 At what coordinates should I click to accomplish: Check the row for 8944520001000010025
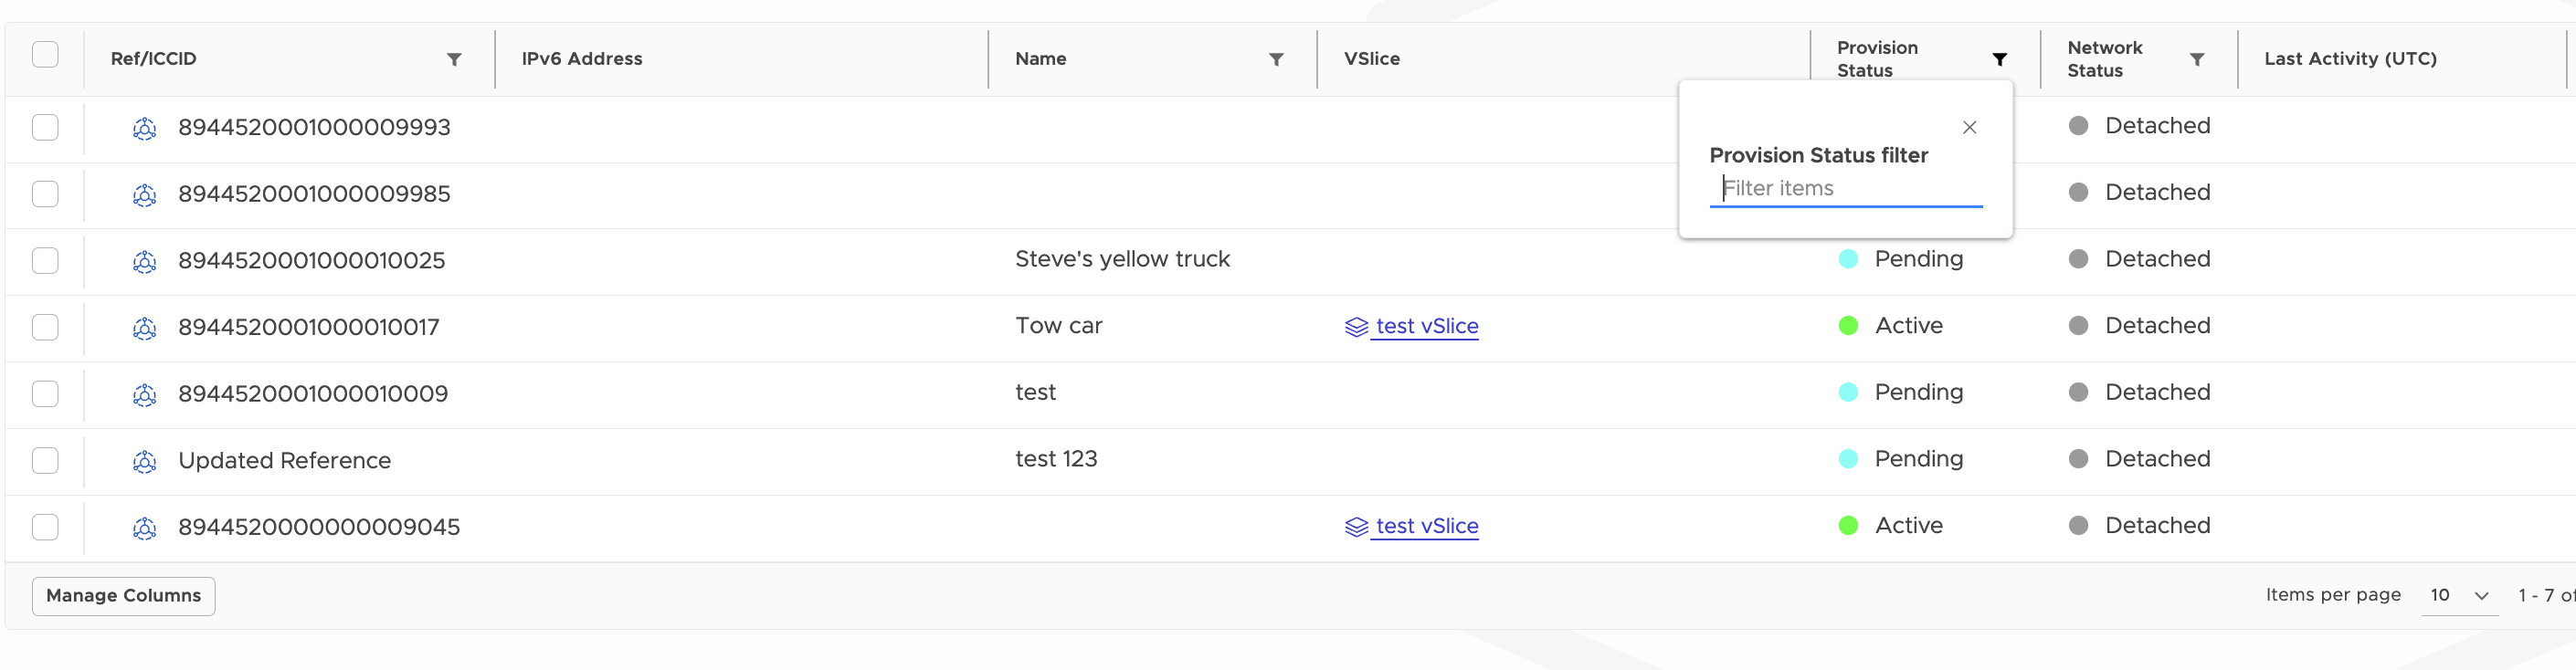coord(45,261)
